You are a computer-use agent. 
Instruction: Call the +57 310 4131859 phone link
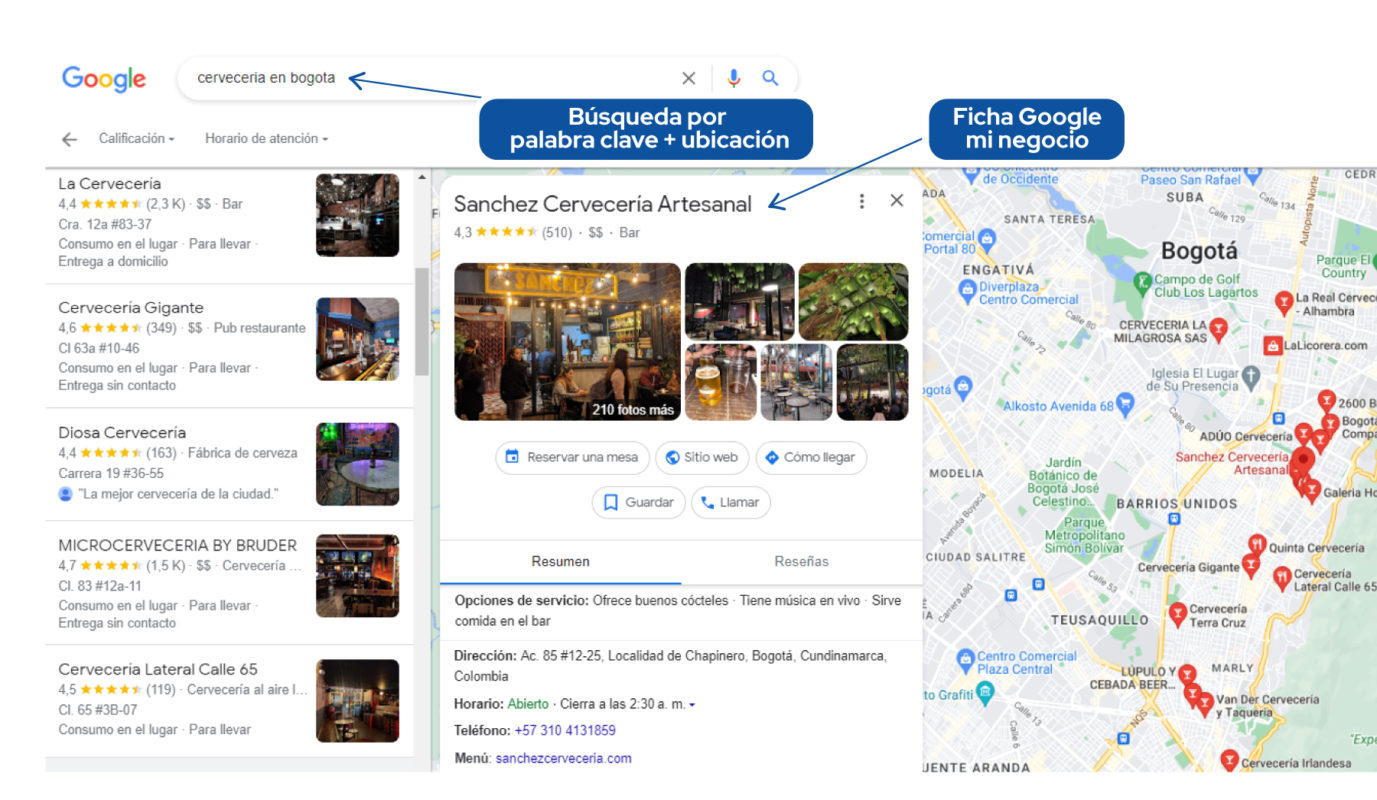pyautogui.click(x=565, y=731)
